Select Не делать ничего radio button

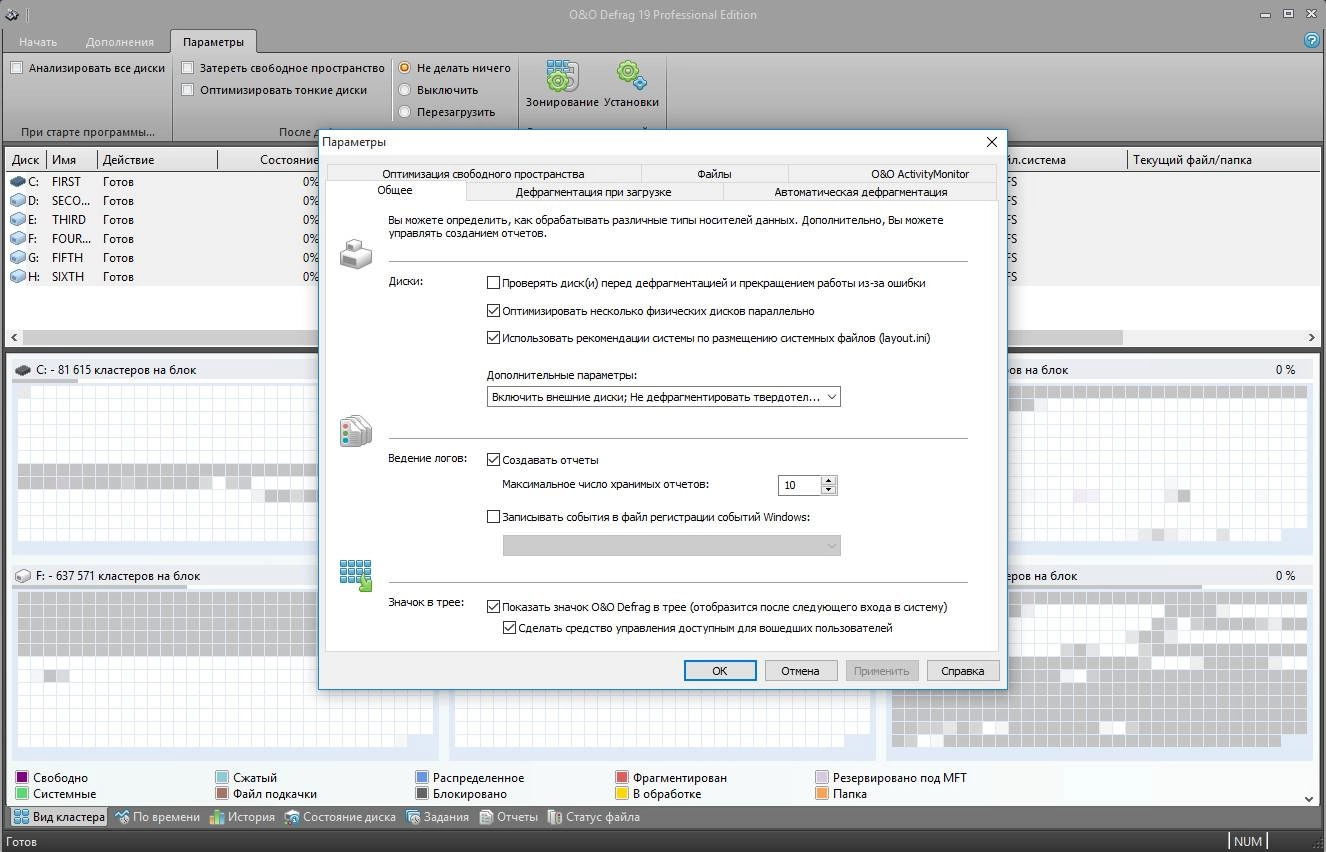click(405, 68)
